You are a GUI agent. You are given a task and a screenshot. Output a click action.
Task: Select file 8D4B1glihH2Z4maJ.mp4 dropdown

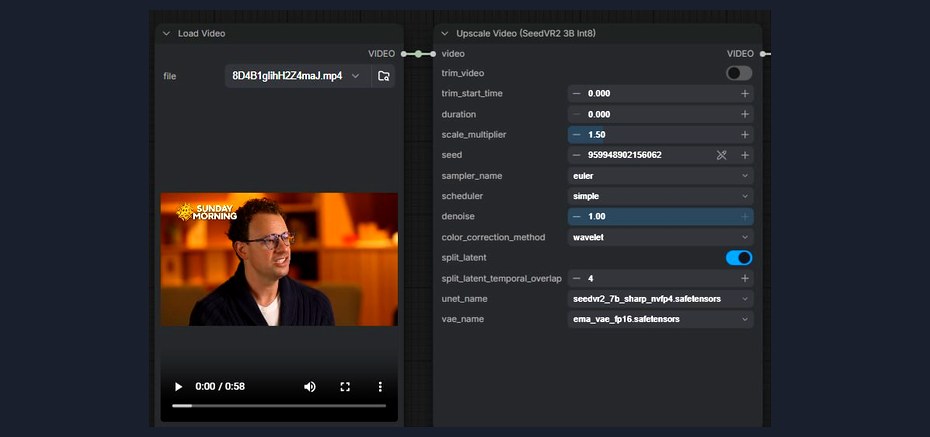[x=298, y=76]
